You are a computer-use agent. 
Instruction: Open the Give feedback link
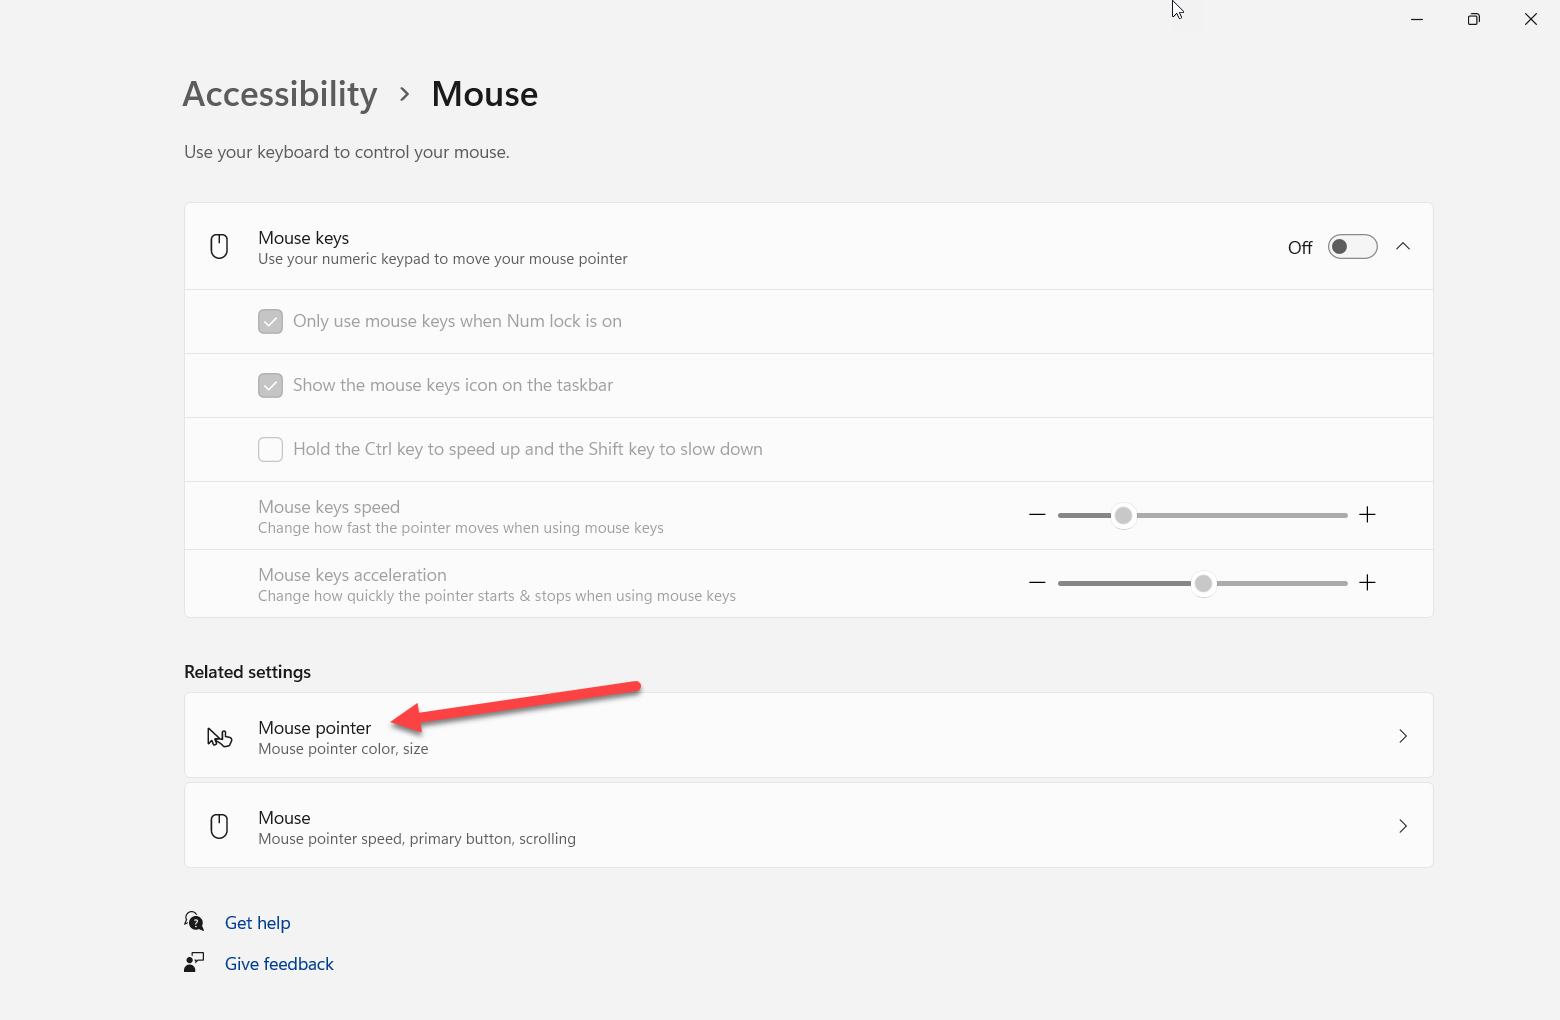279,964
